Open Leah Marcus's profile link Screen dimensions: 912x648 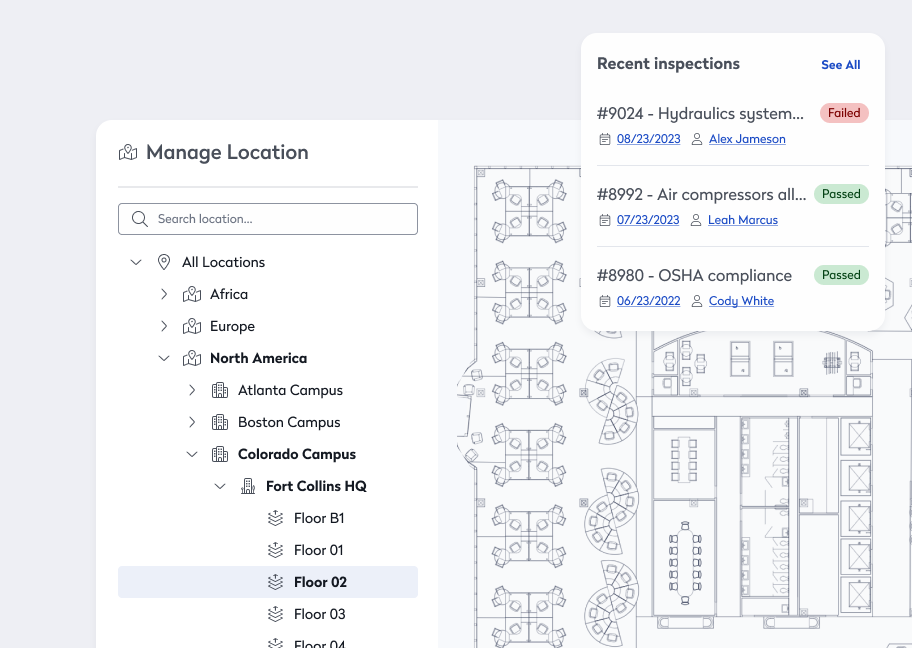743,220
